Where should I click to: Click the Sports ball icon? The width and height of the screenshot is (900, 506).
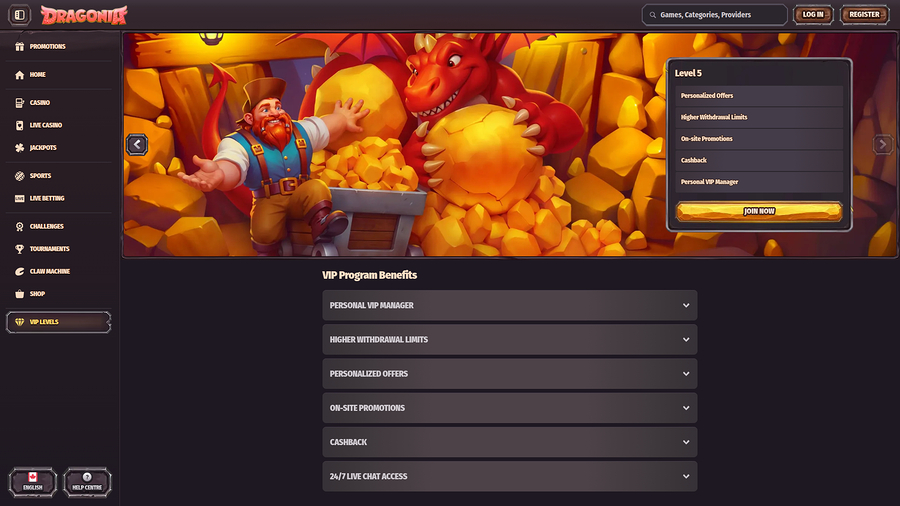(20, 176)
